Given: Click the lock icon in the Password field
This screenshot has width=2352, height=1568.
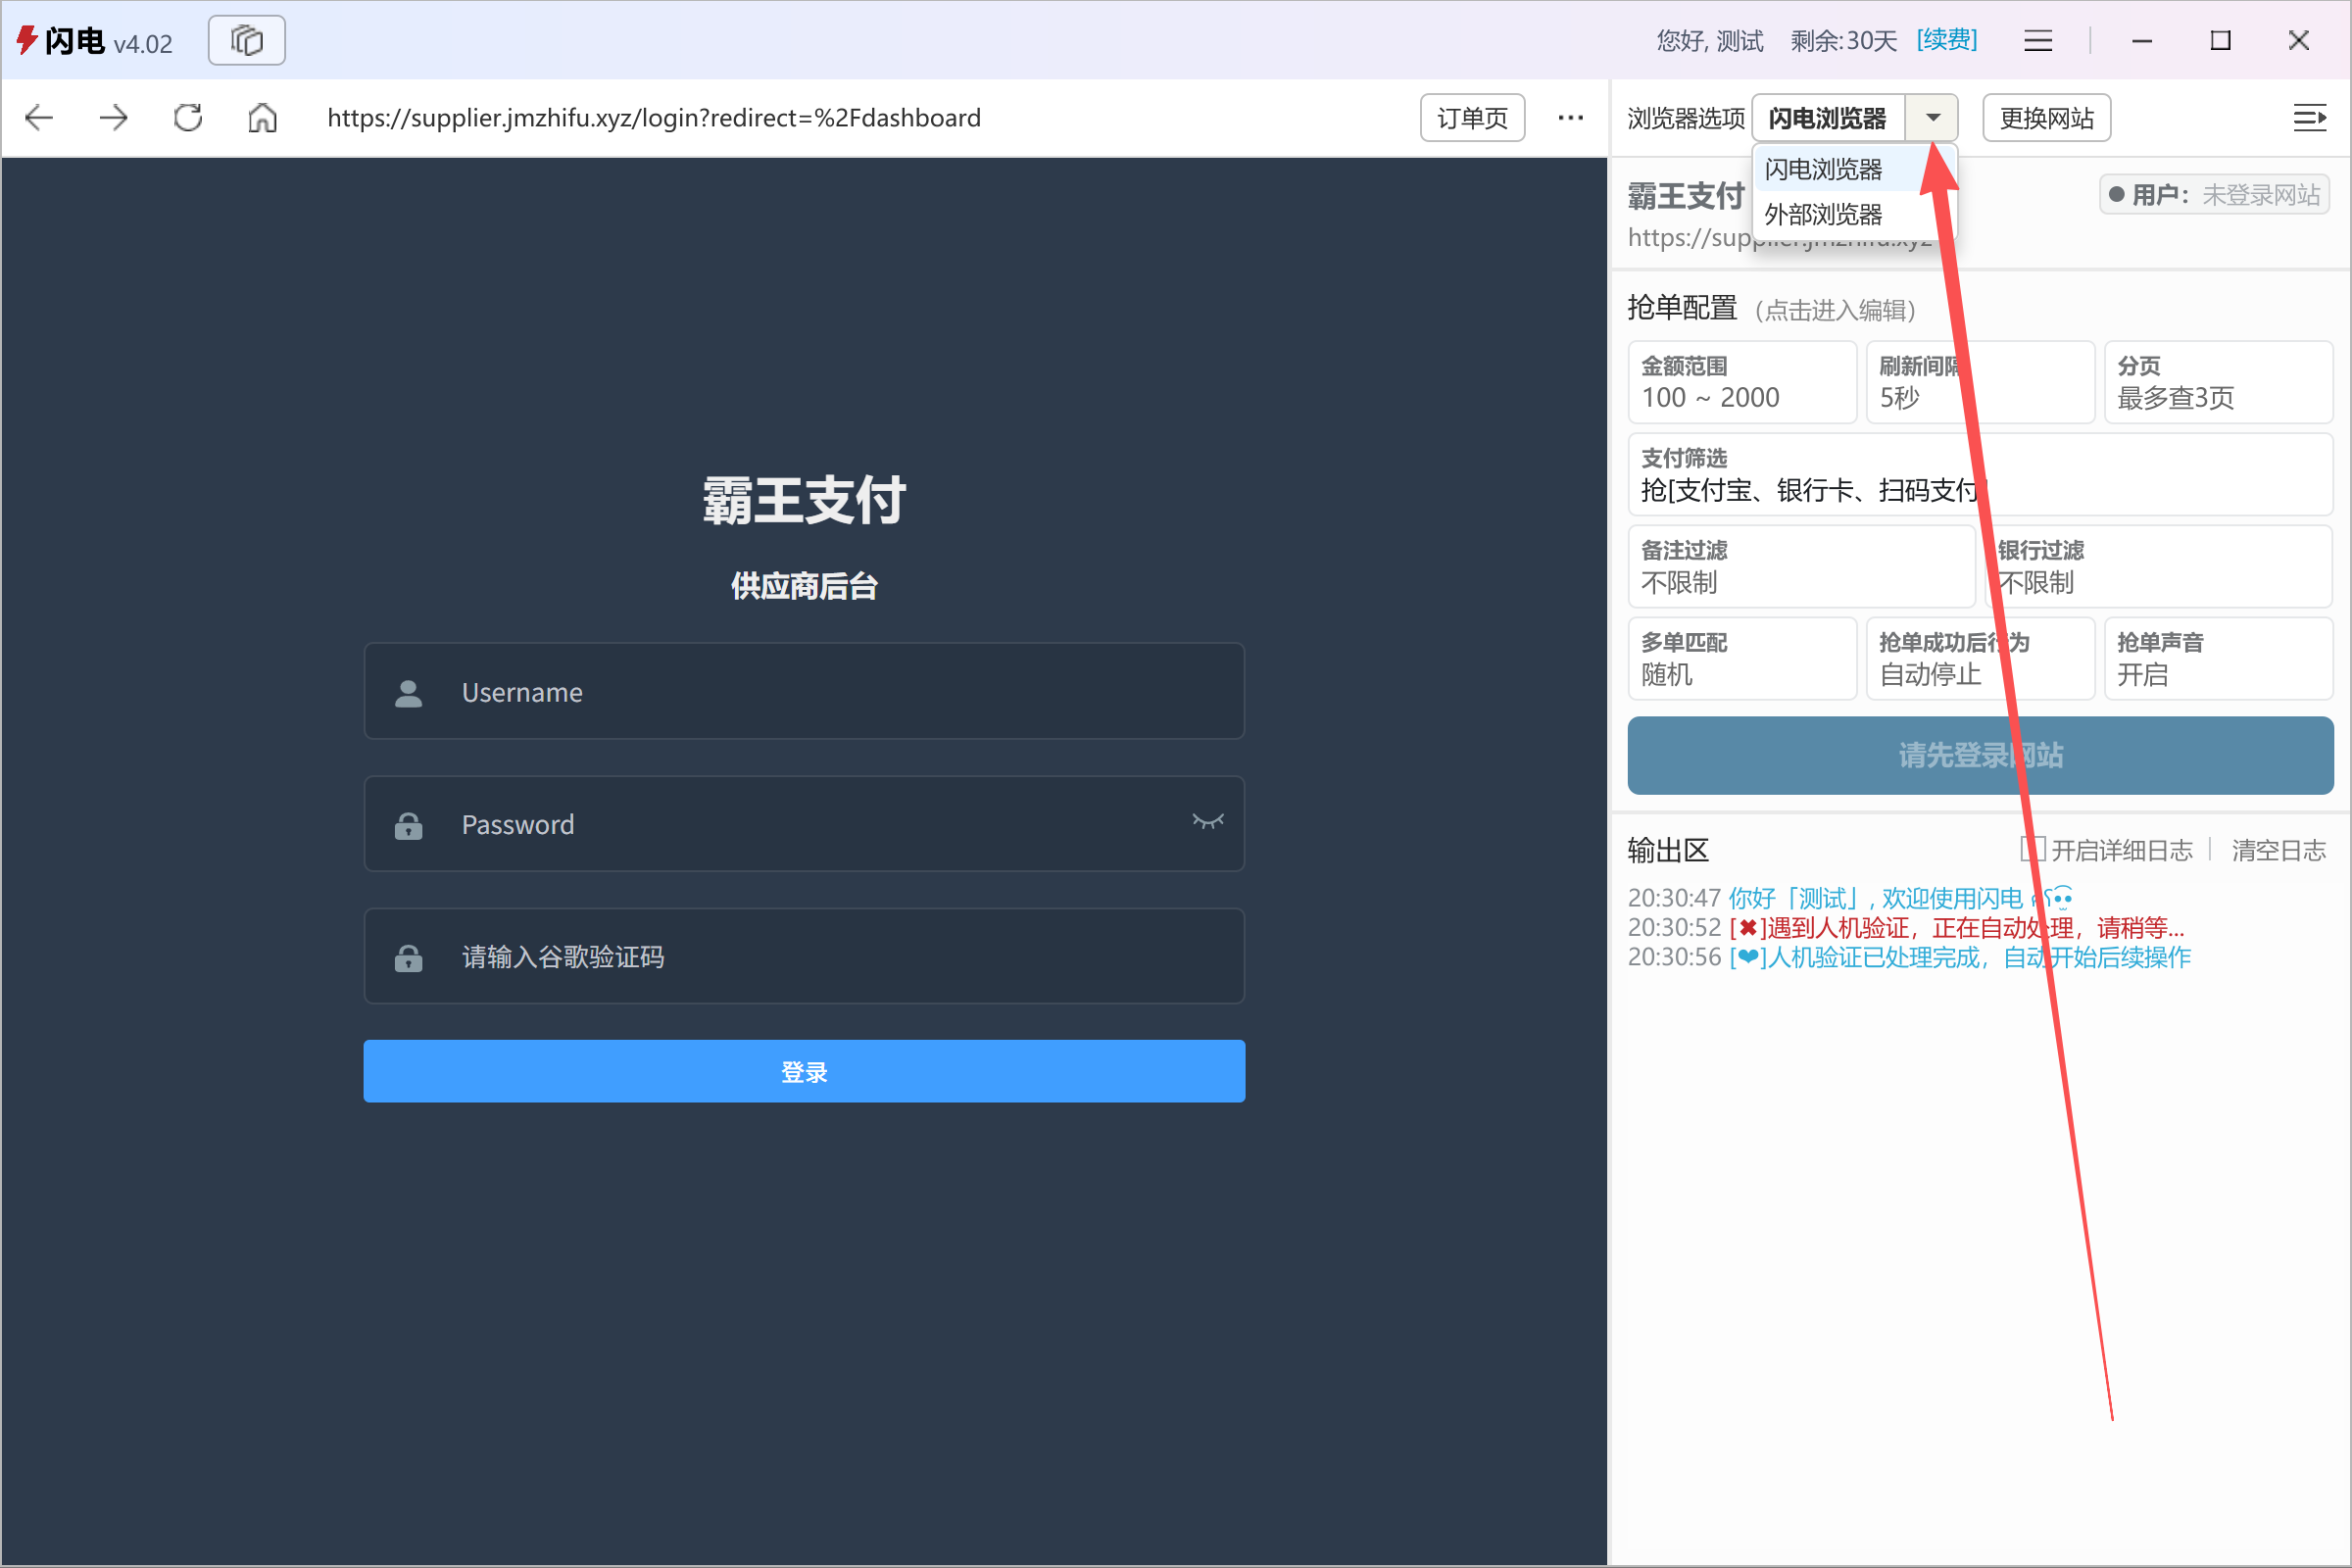Looking at the screenshot, I should click(x=407, y=824).
